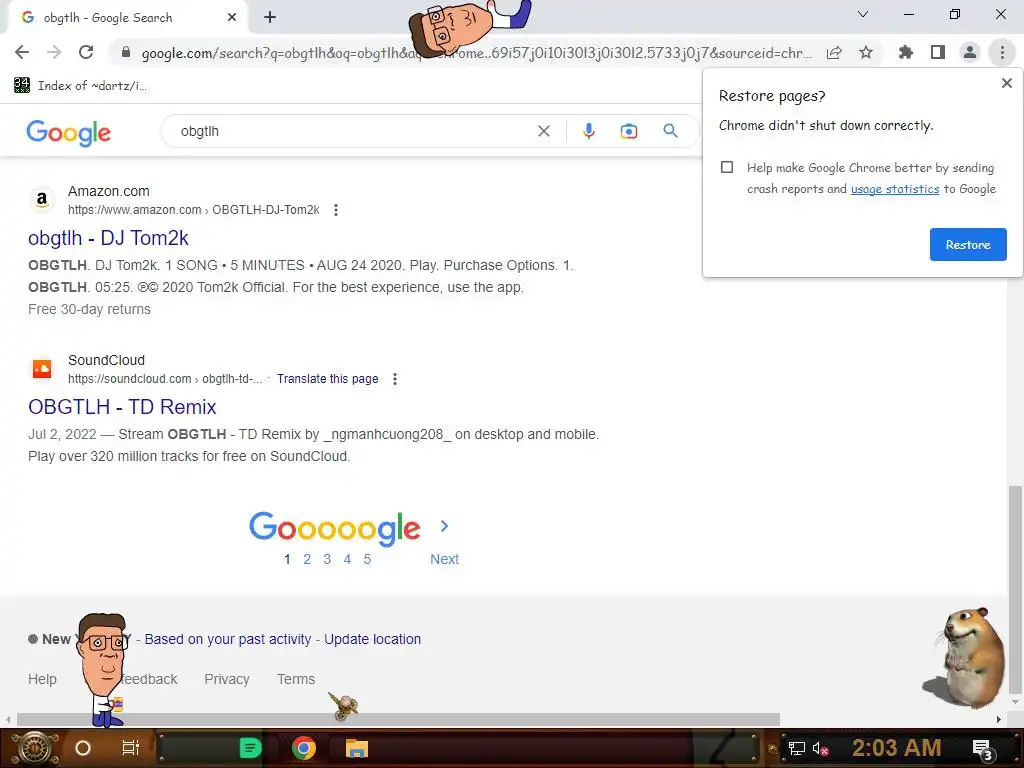Go to results page 4
1024x768 pixels.
(x=347, y=559)
